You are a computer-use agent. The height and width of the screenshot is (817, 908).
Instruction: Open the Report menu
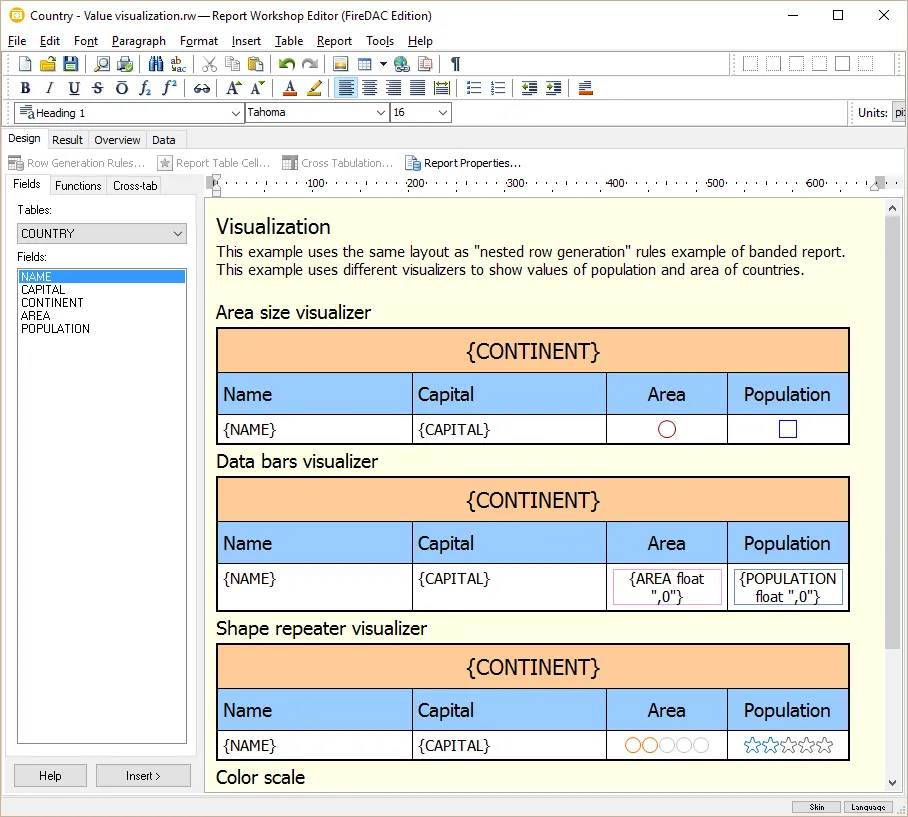pos(334,41)
